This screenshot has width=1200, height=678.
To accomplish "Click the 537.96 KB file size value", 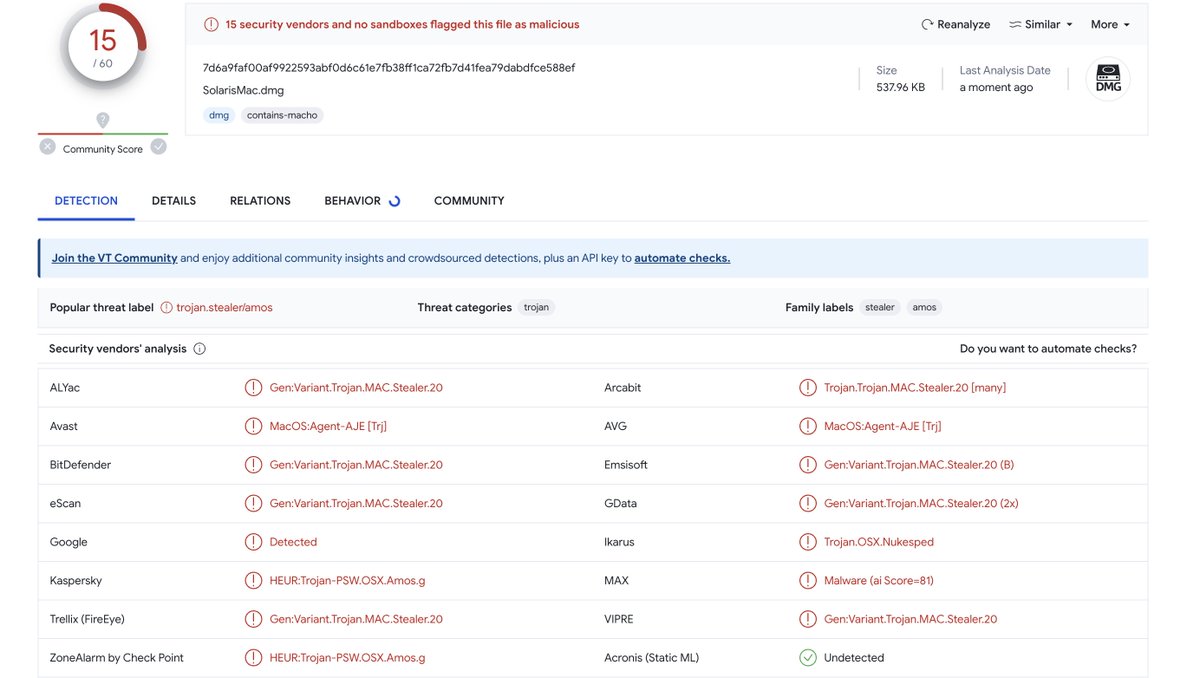I will pyautogui.click(x=901, y=88).
